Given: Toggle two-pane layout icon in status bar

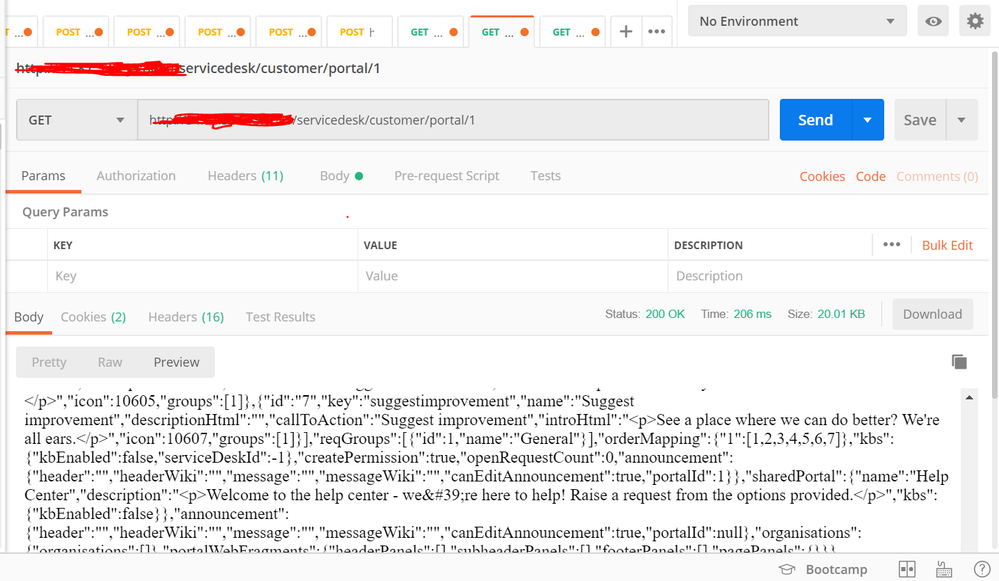Looking at the screenshot, I should tap(907, 569).
